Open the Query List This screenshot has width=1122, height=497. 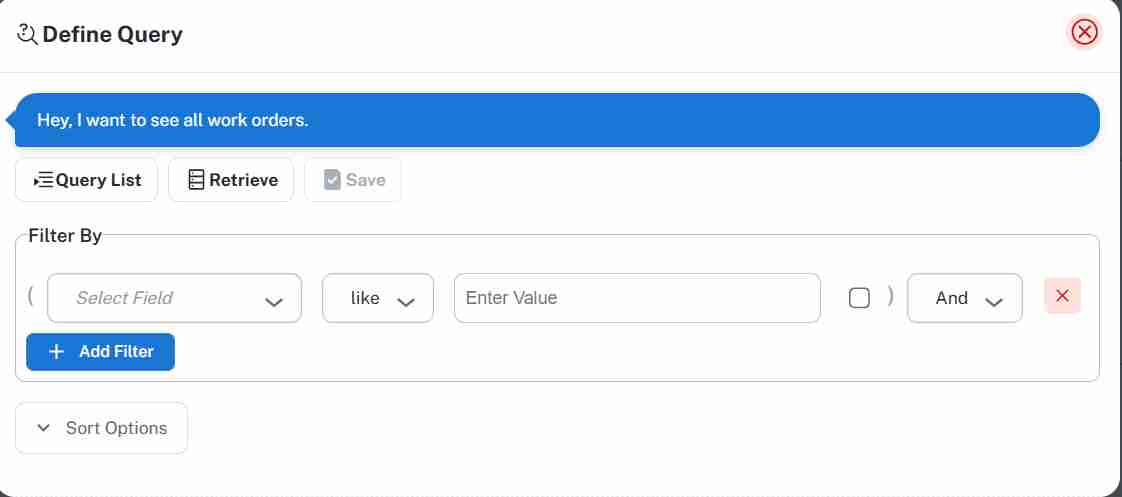point(86,180)
